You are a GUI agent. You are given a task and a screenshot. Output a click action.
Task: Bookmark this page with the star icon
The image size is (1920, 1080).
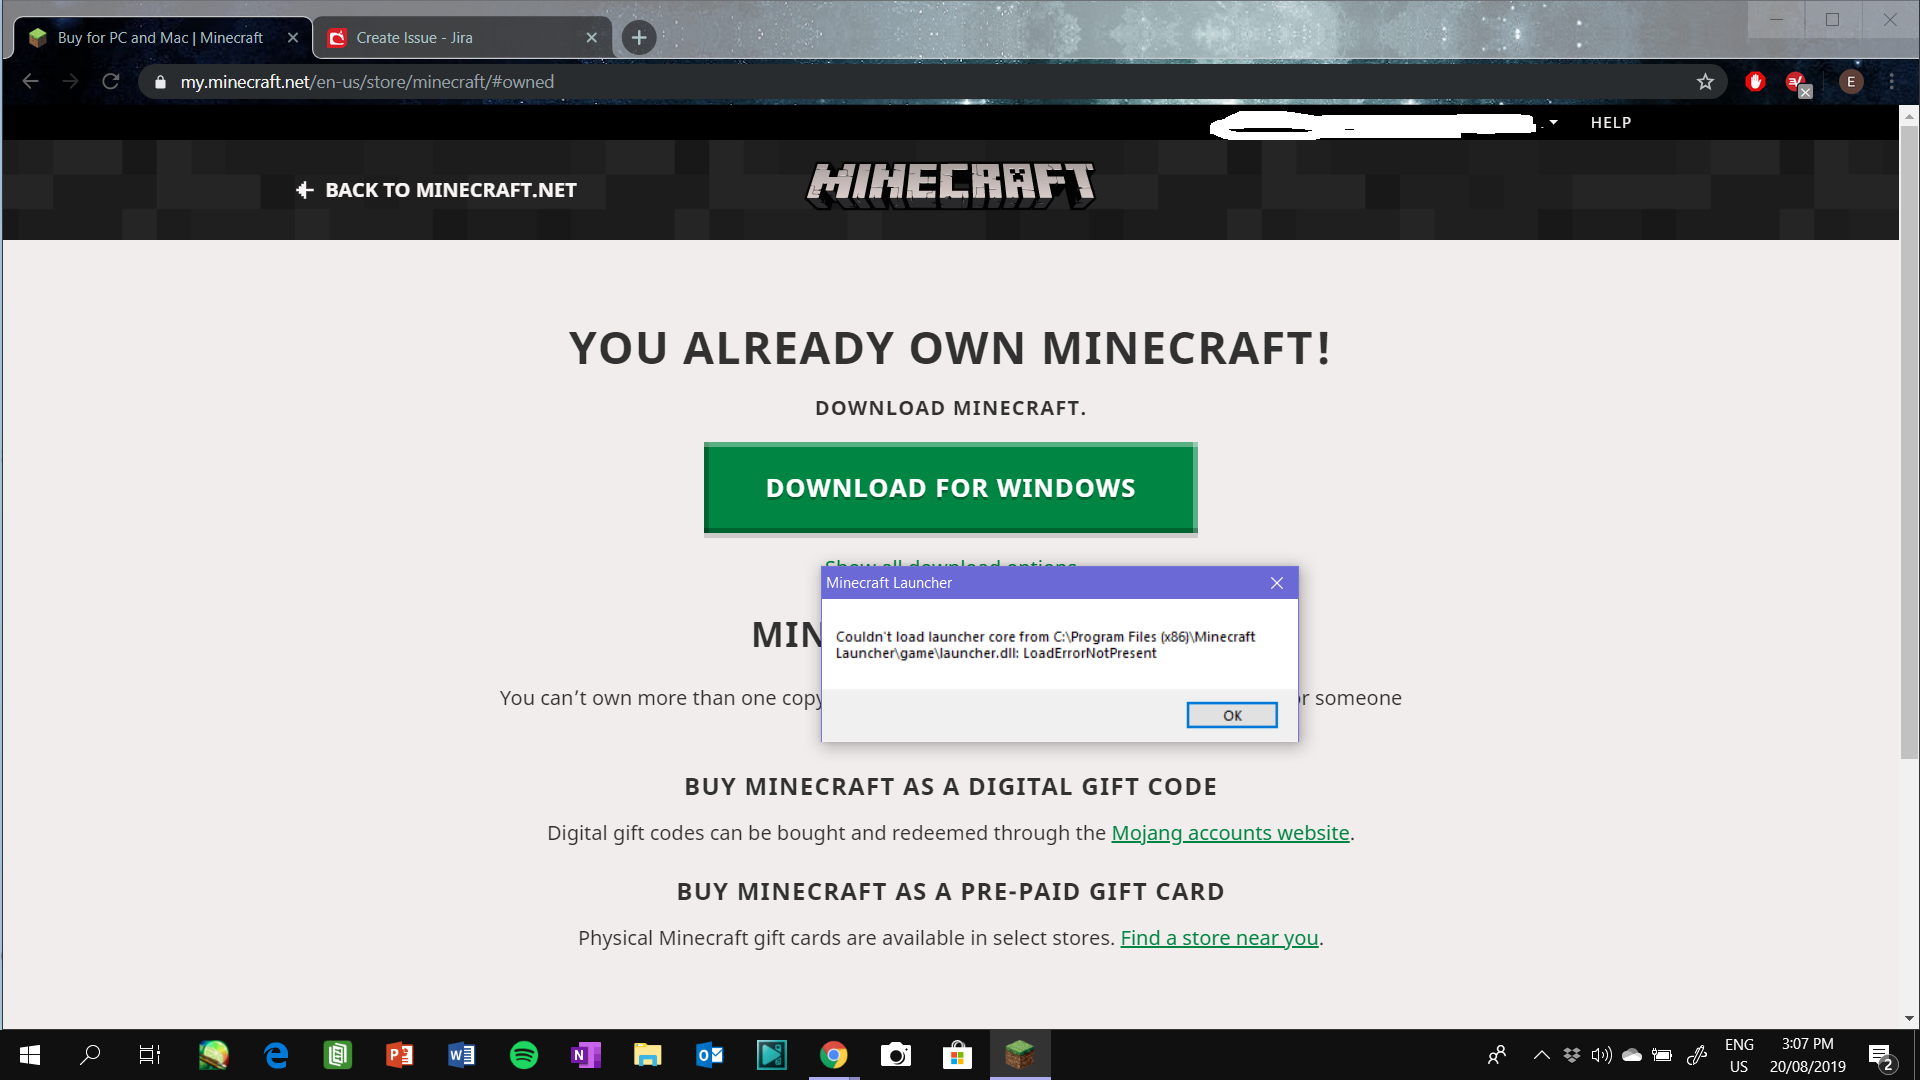[x=1705, y=82]
